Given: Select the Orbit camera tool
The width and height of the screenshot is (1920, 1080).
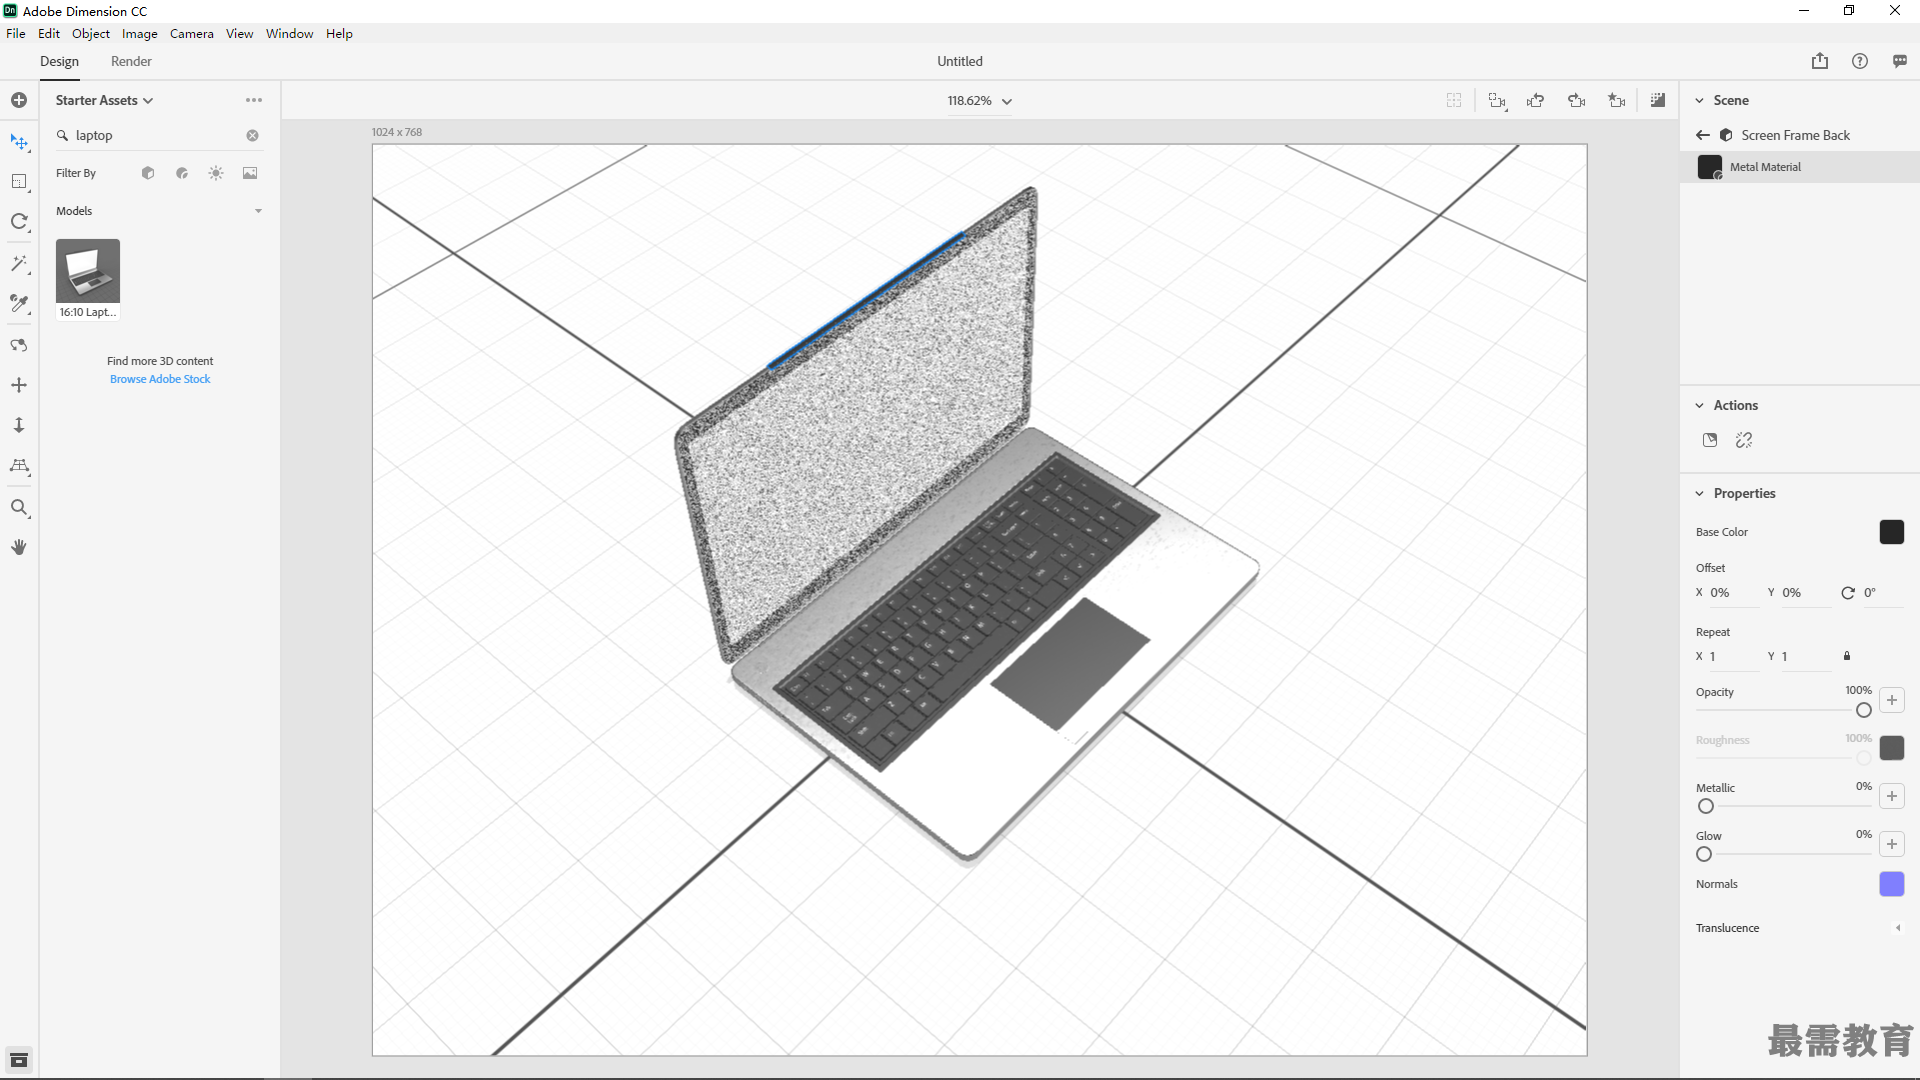Looking at the screenshot, I should click(19, 345).
